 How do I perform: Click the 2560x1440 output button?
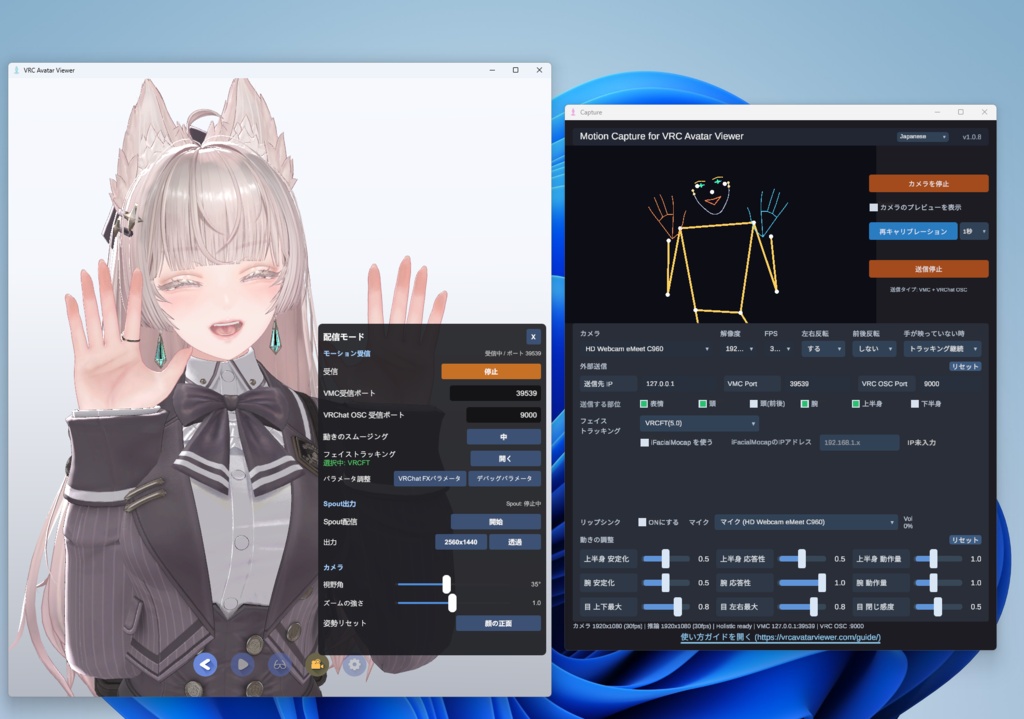tap(461, 542)
